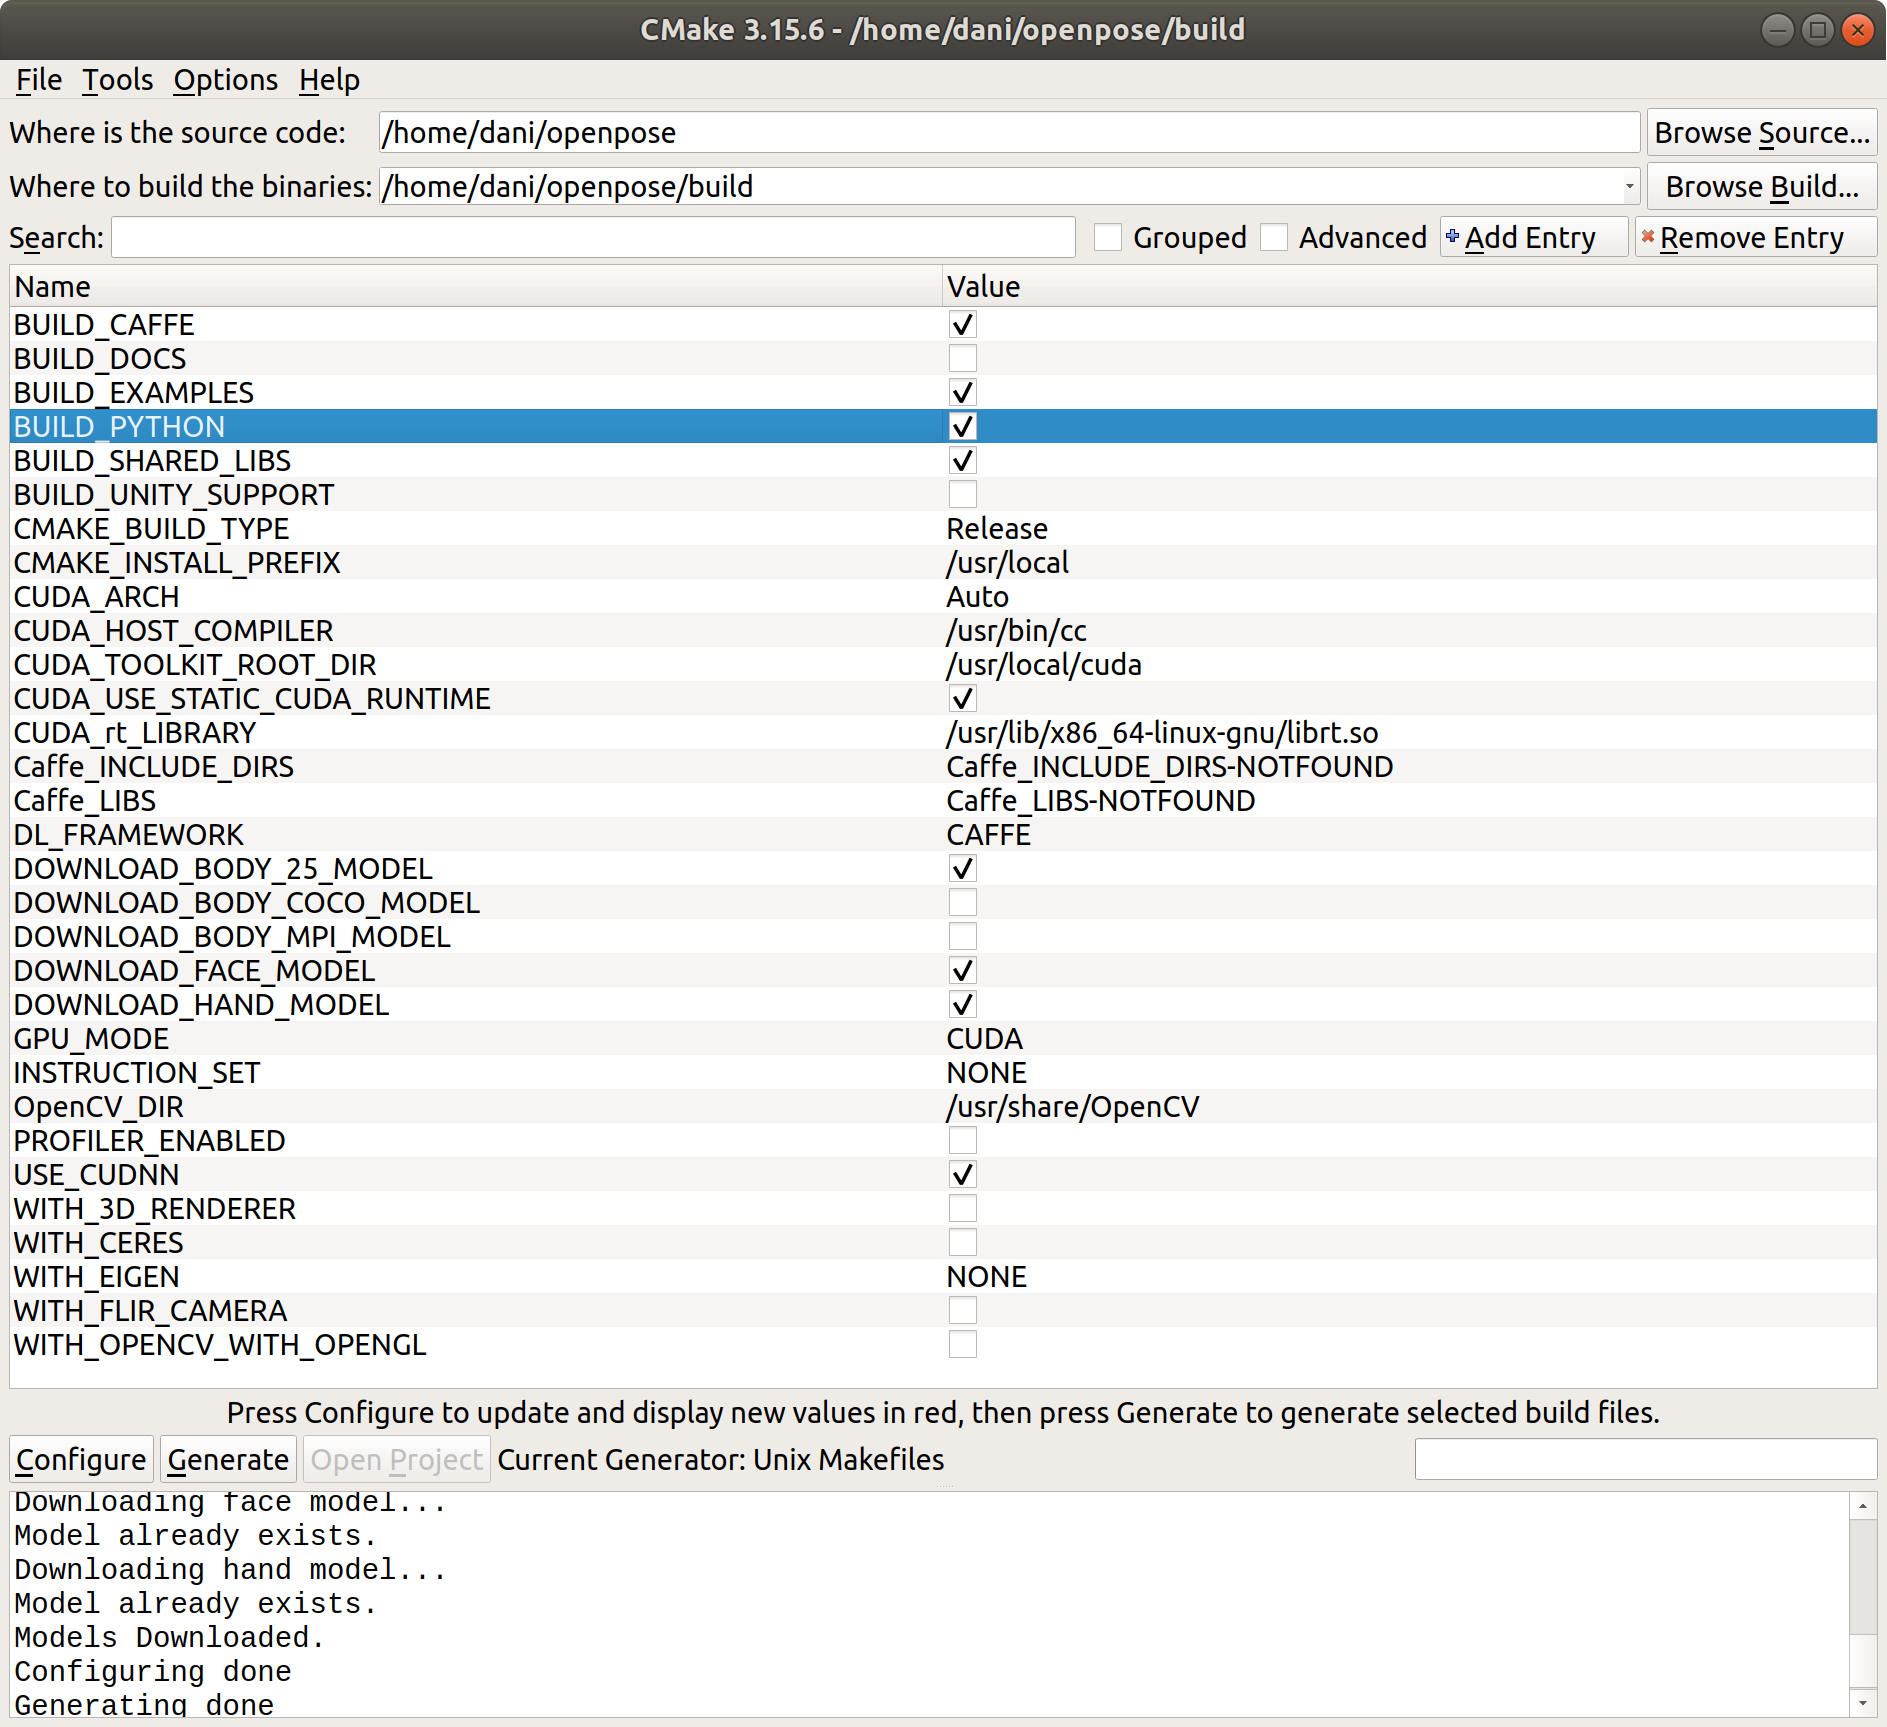The image size is (1887, 1727).
Task: Enable WITH_FLIR_CAMERA checkbox
Action: [962, 1311]
